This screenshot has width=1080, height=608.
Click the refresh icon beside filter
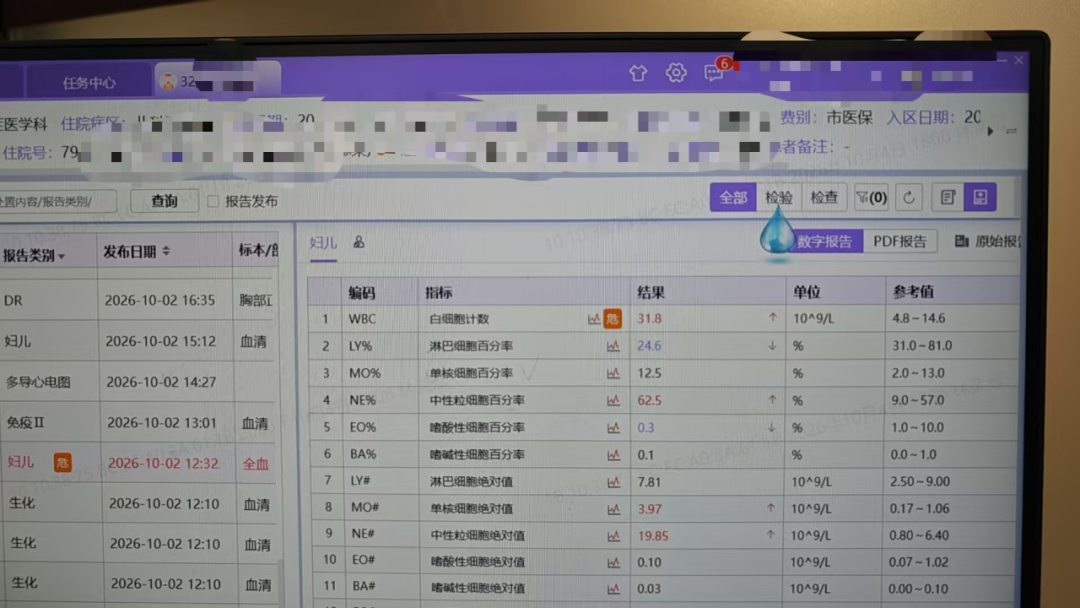tap(908, 198)
